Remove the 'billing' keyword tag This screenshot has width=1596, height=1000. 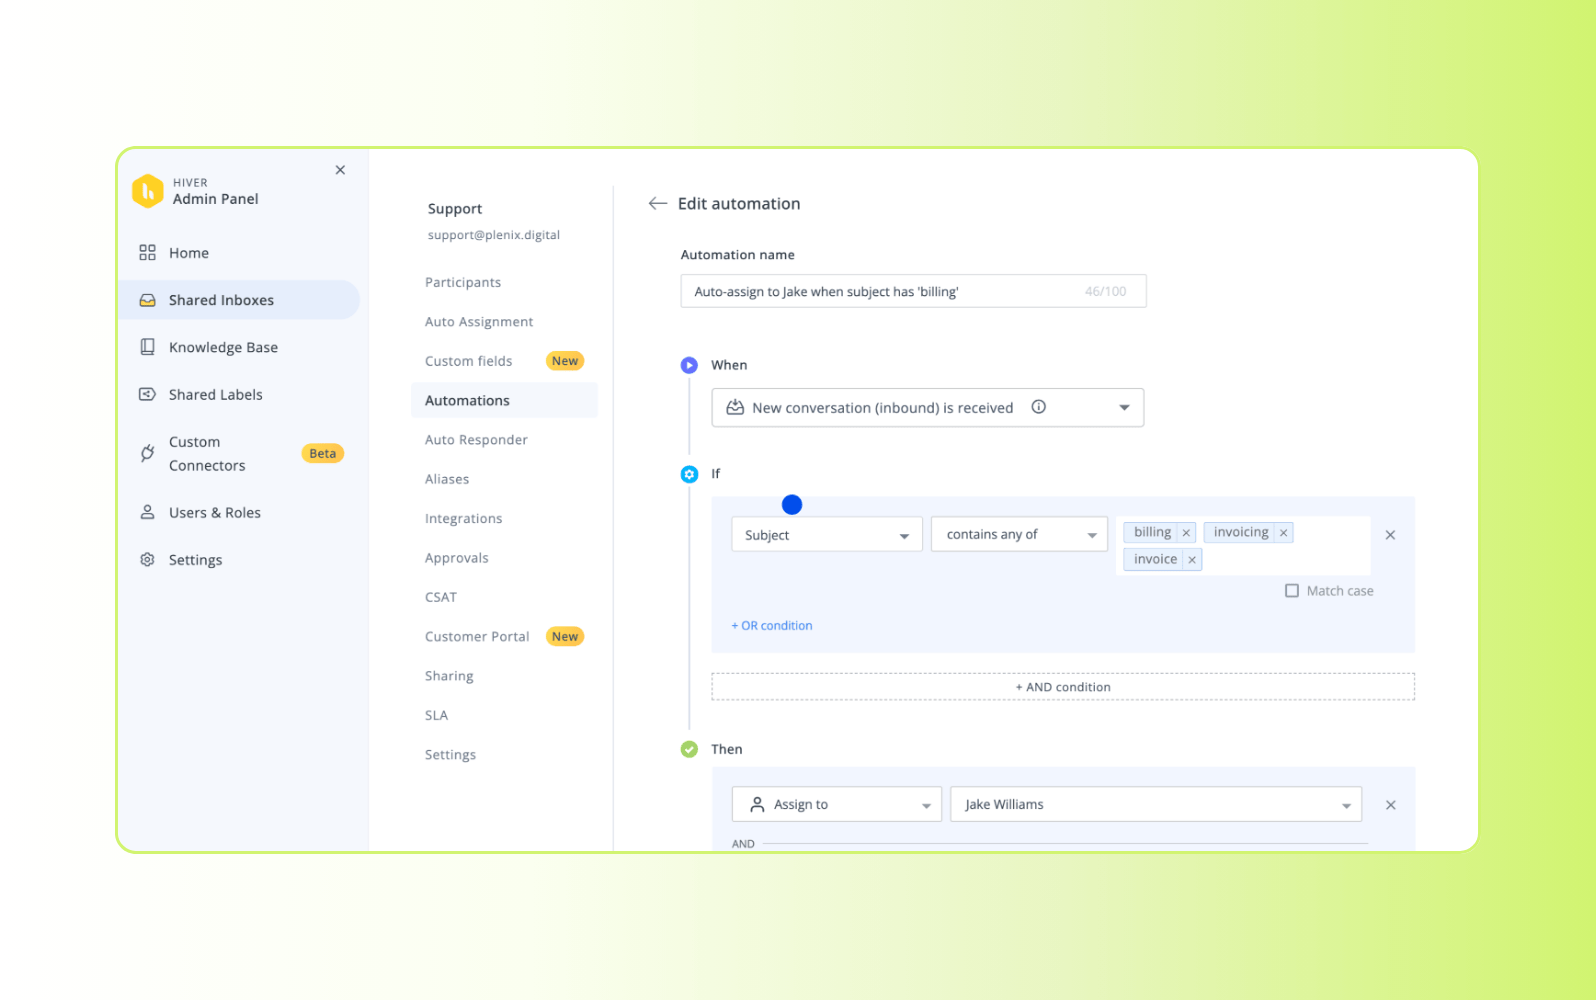coord(1186,533)
